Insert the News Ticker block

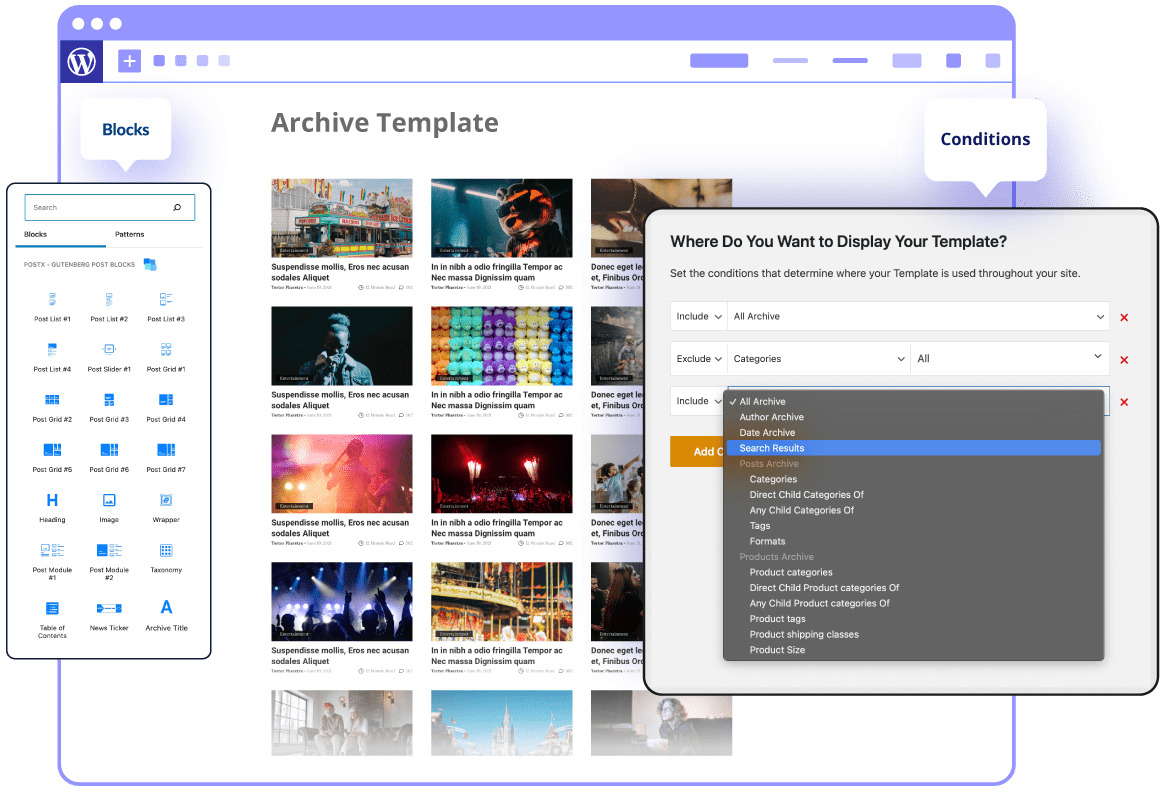(109, 616)
